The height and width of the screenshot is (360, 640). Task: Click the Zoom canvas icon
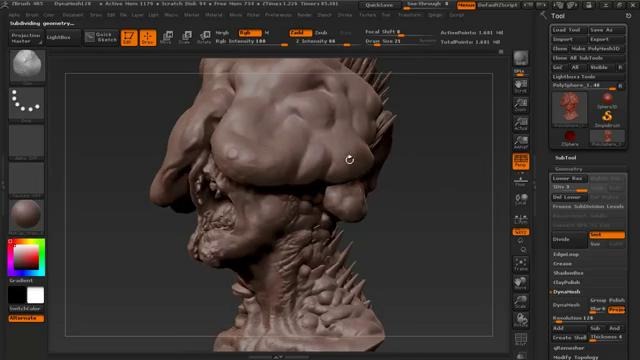[x=520, y=104]
